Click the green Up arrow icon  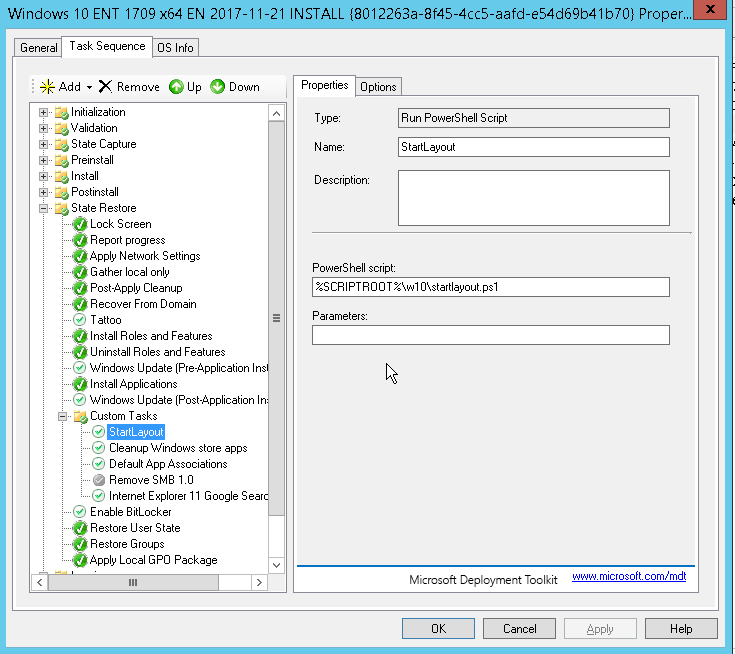click(x=176, y=87)
